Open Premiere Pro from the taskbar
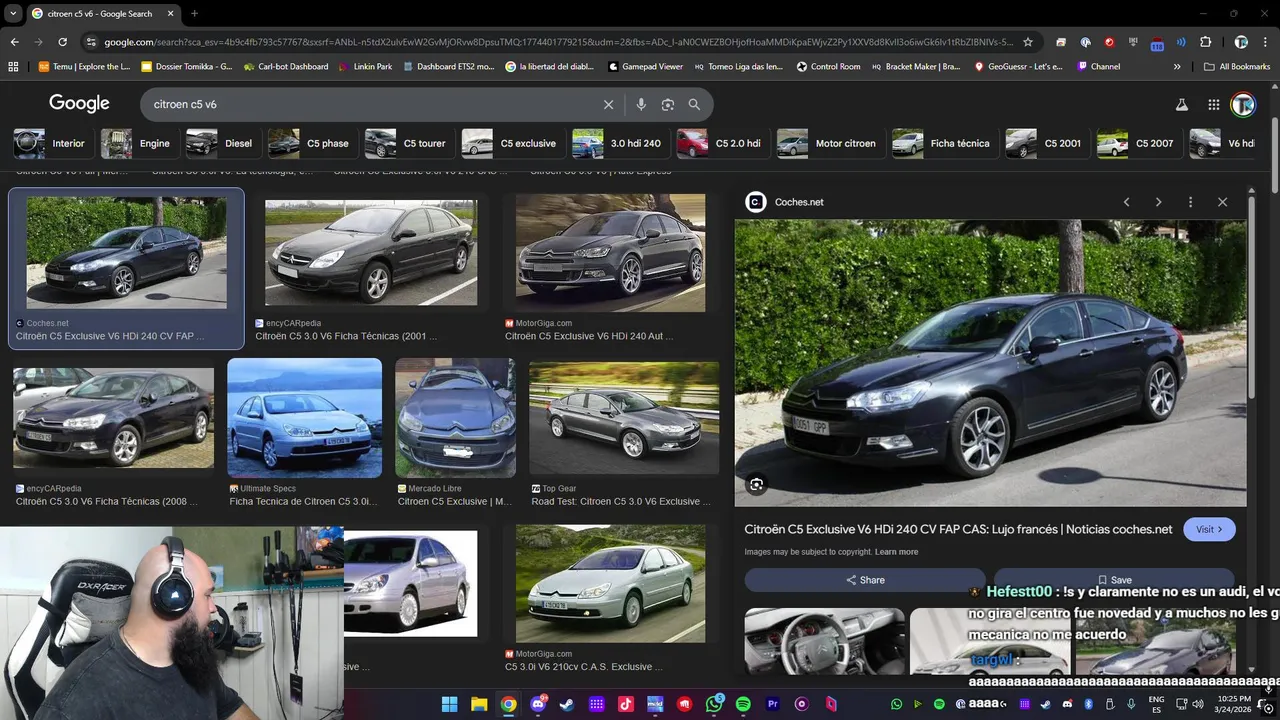The image size is (1280, 720). coord(772,704)
